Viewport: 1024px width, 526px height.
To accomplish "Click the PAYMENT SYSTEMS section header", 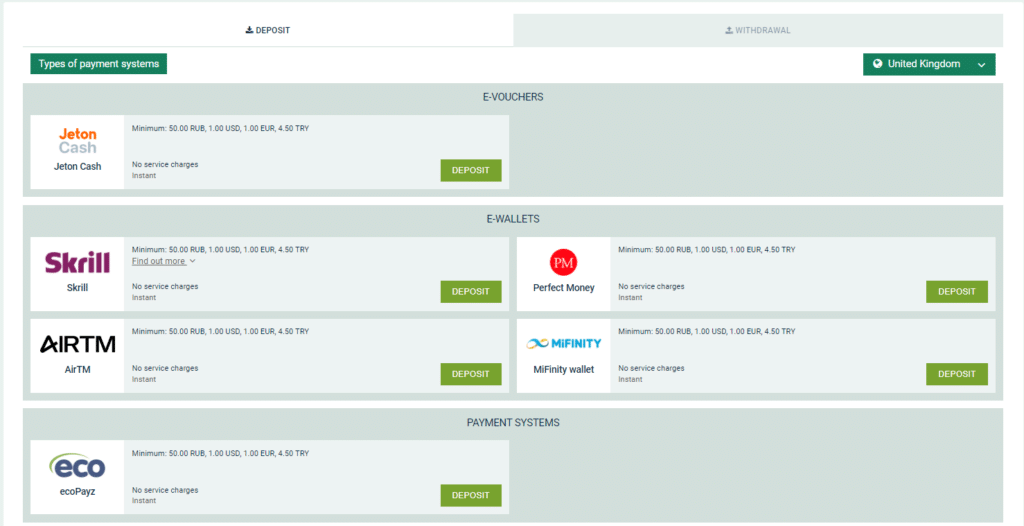I will (x=513, y=423).
